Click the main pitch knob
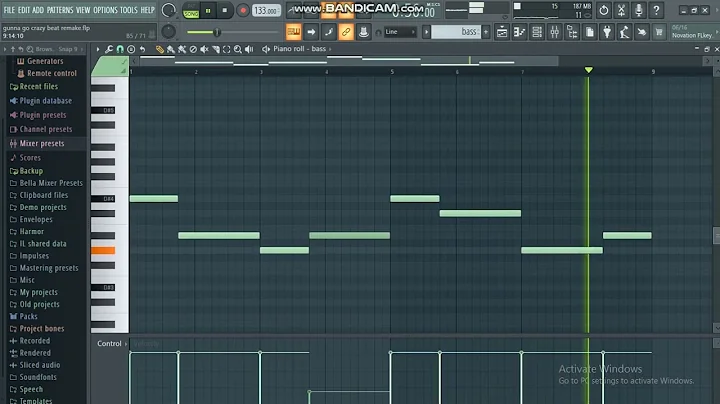The width and height of the screenshot is (720, 404). [x=169, y=32]
